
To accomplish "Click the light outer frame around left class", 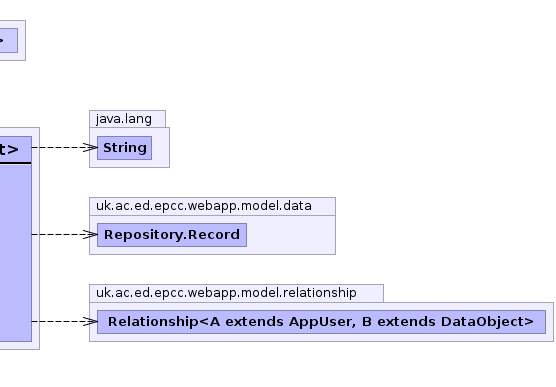I will [35, 238].
